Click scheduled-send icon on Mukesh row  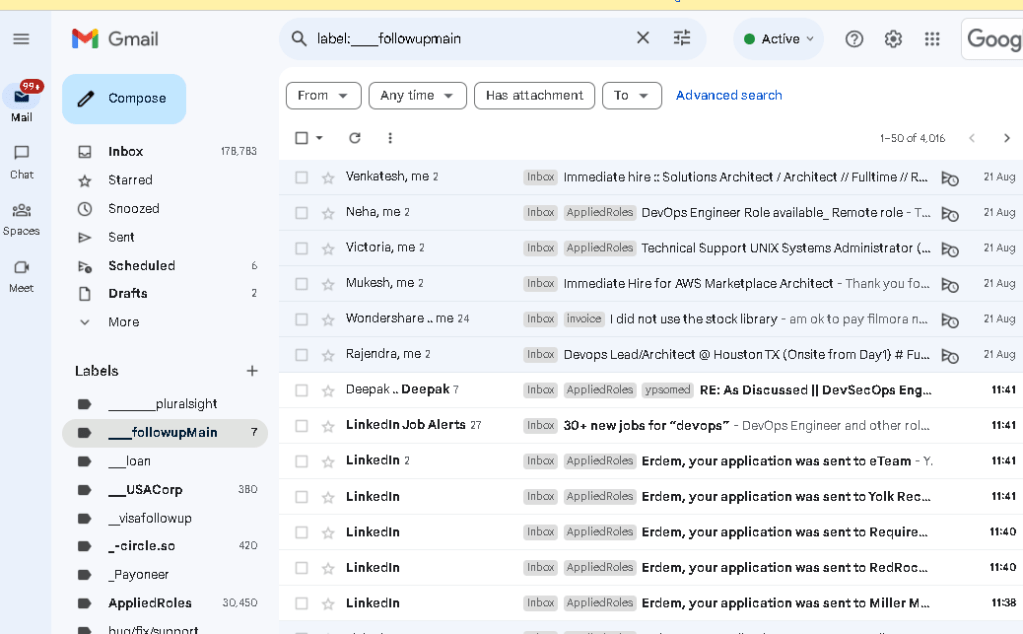click(950, 284)
